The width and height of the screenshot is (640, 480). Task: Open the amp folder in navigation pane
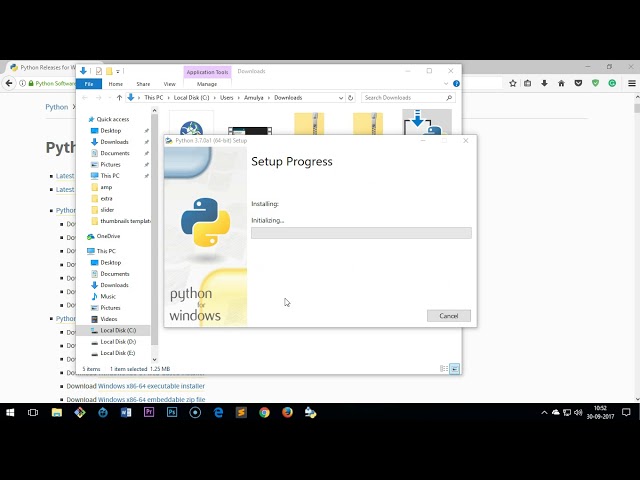[106, 187]
